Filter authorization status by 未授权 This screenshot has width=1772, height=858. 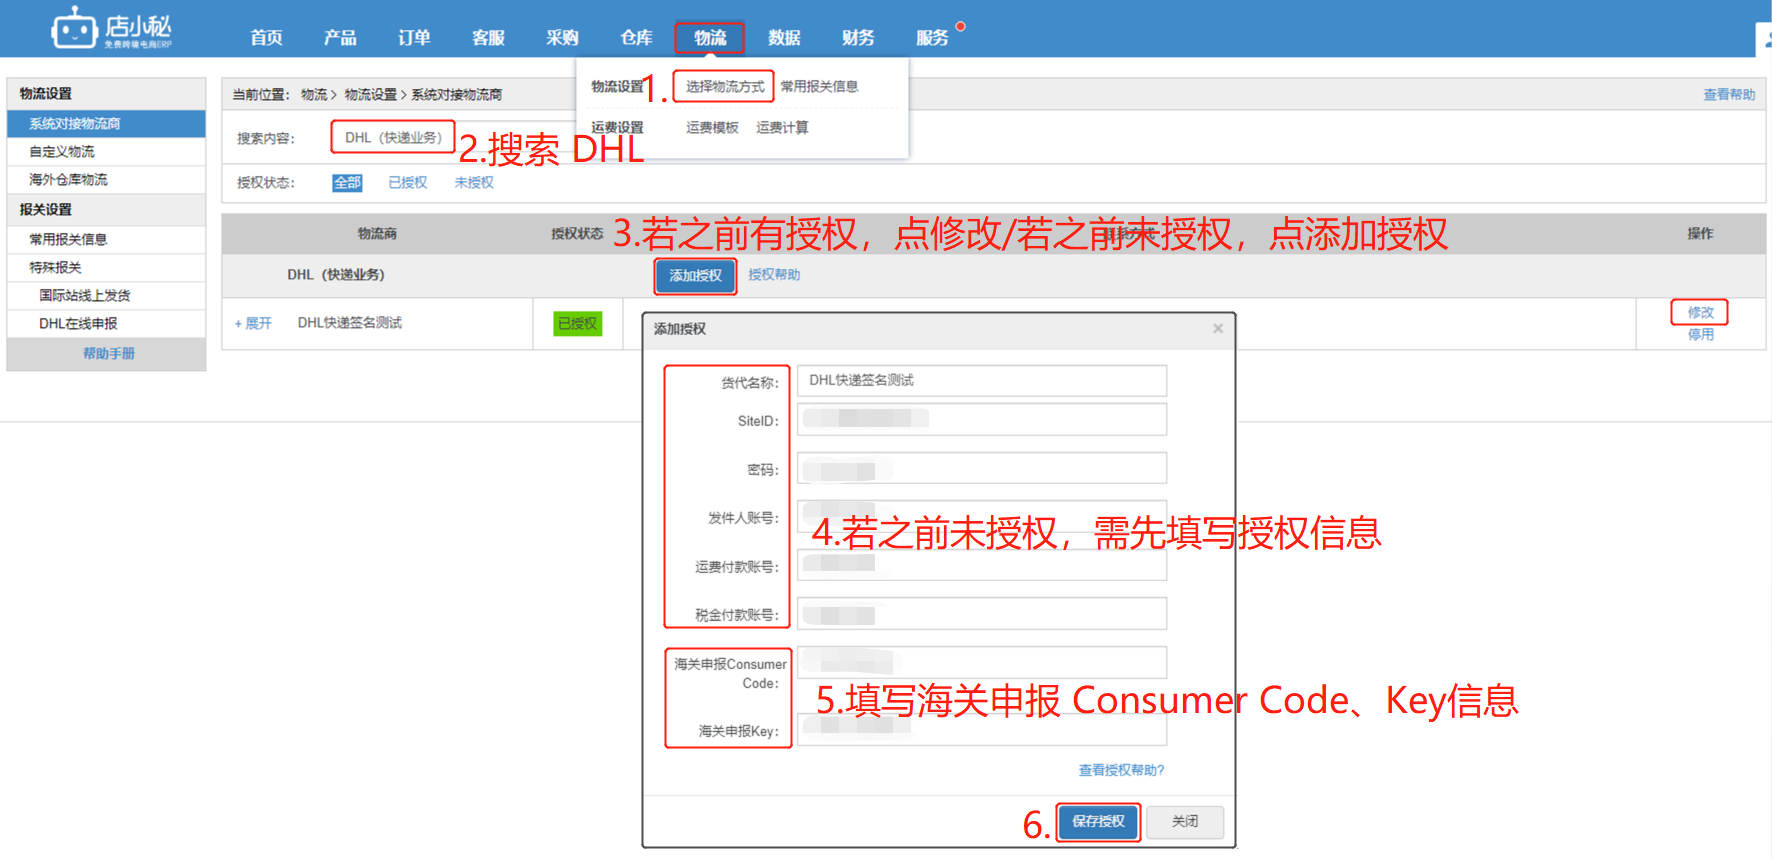click(474, 182)
